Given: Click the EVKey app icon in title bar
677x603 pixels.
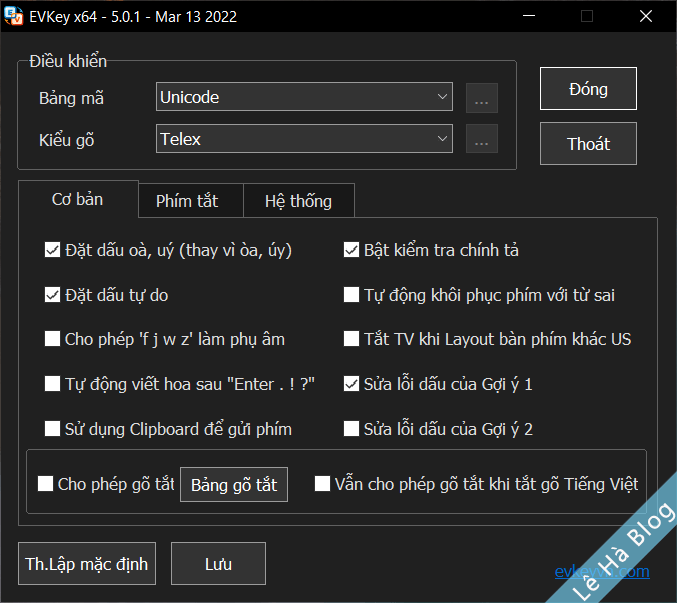Looking at the screenshot, I should tap(13, 16).
